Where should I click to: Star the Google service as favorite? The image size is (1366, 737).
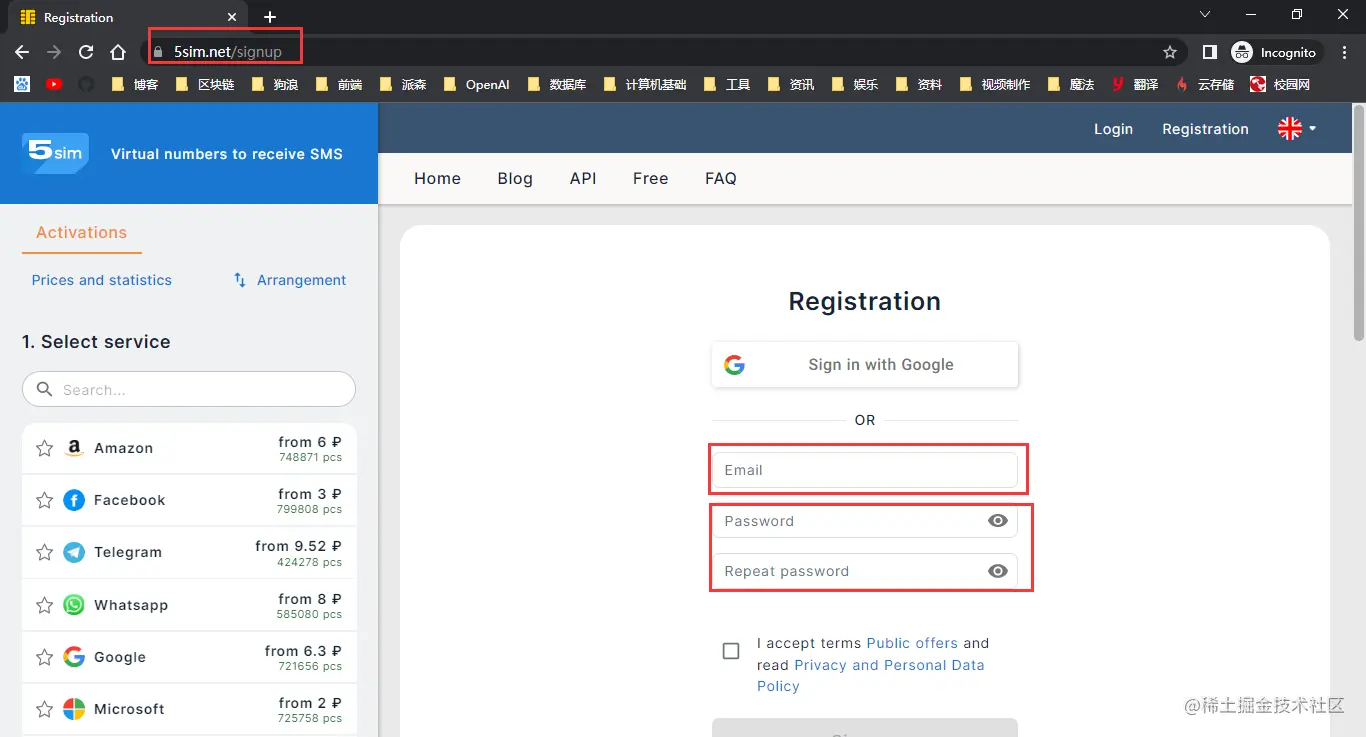[44, 658]
